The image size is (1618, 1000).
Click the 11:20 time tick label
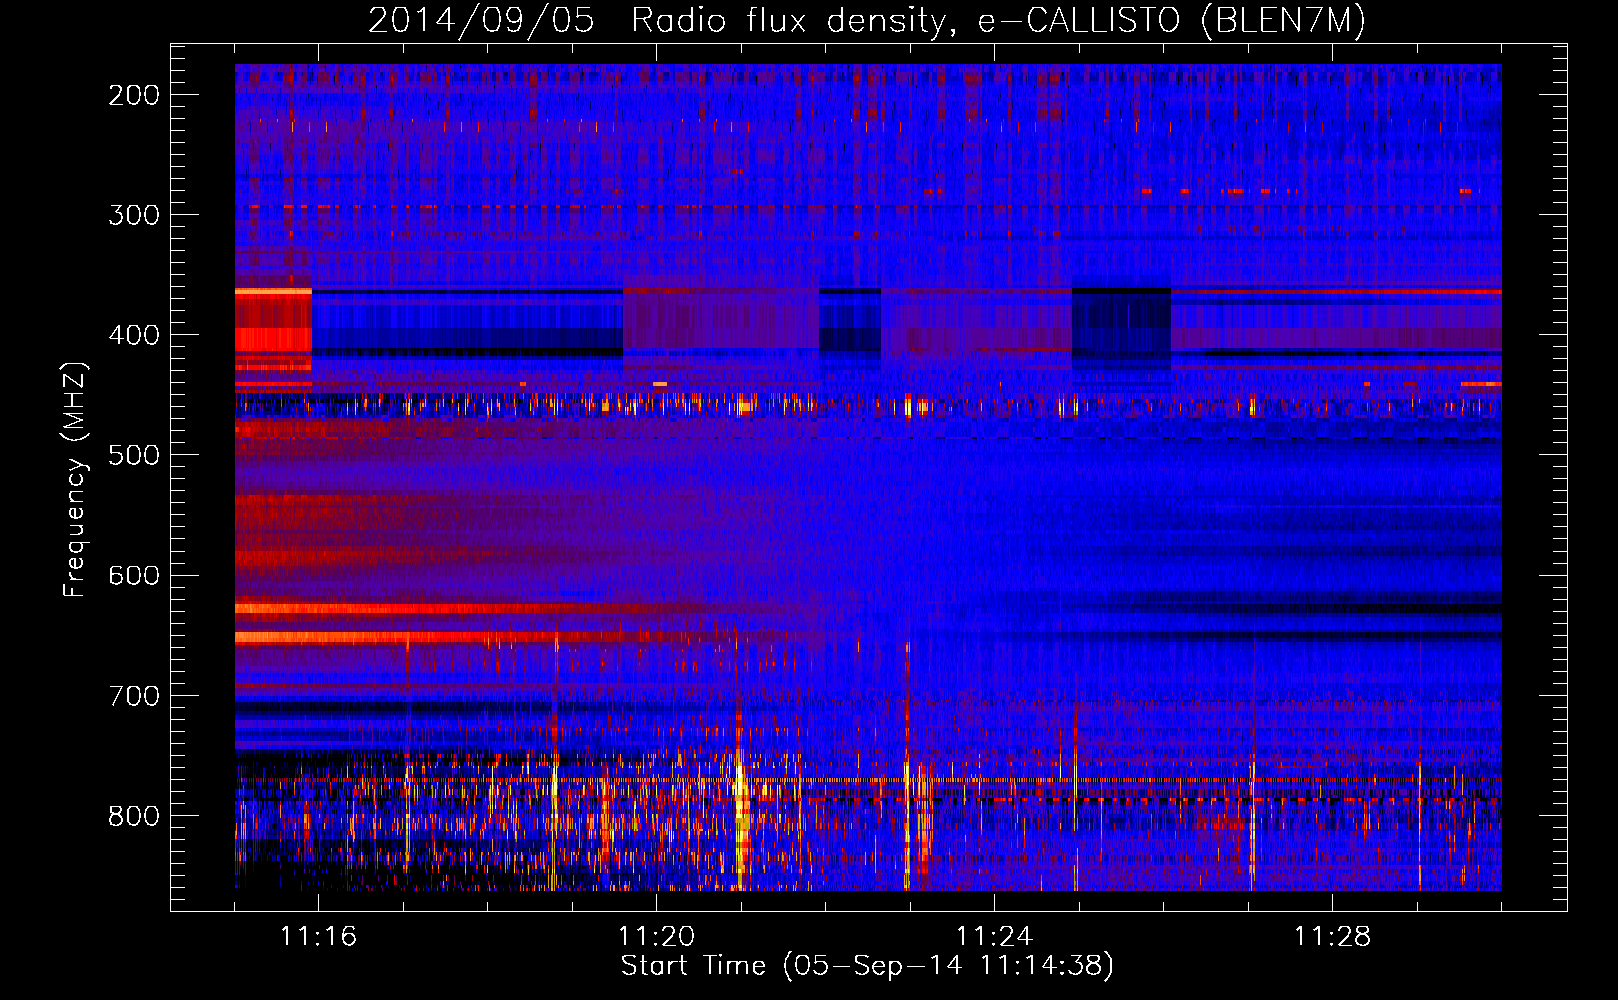(x=656, y=936)
